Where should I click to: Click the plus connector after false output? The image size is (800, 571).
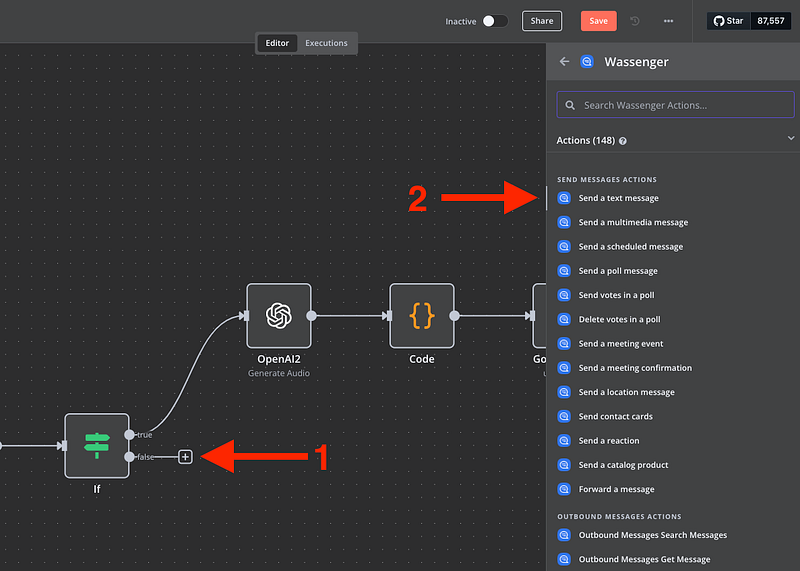[185, 457]
